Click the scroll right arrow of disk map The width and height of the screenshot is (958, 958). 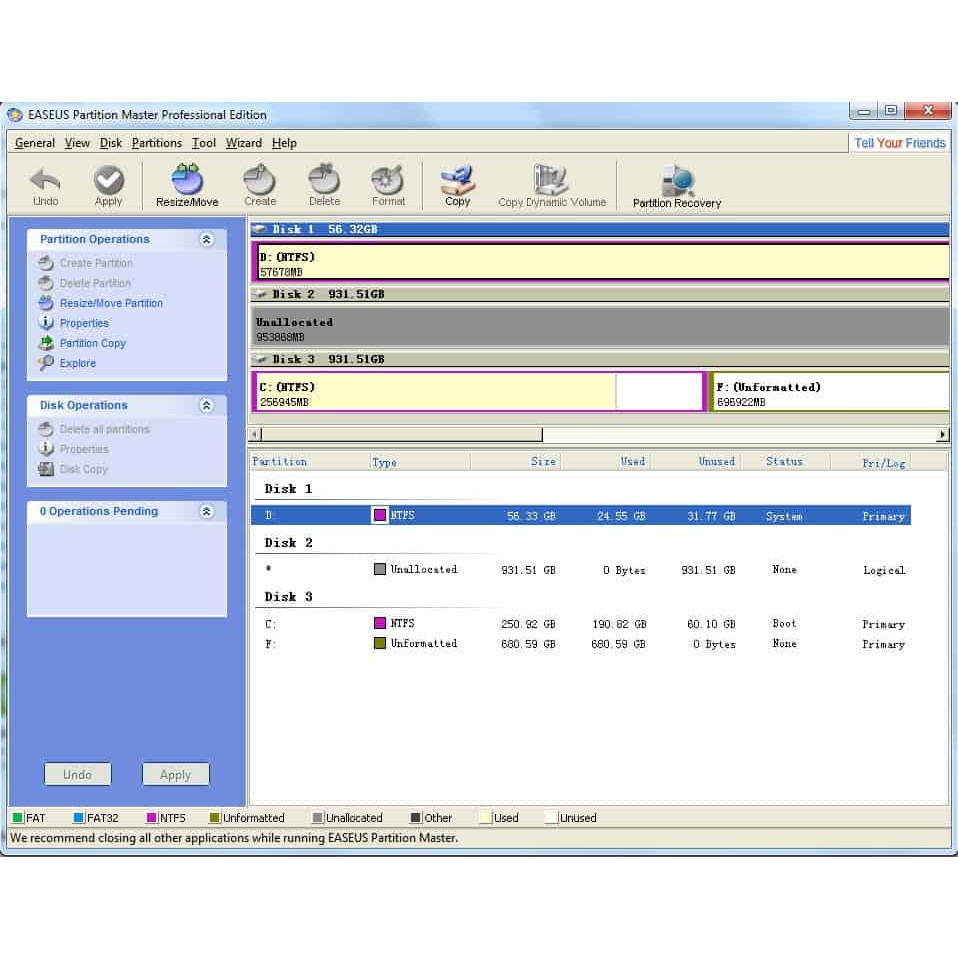(941, 435)
